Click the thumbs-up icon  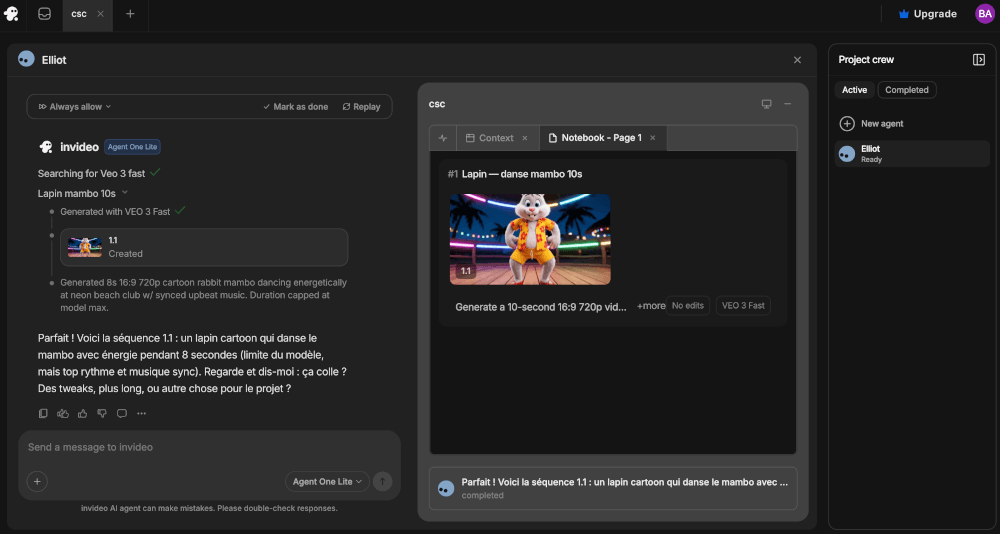click(x=82, y=413)
